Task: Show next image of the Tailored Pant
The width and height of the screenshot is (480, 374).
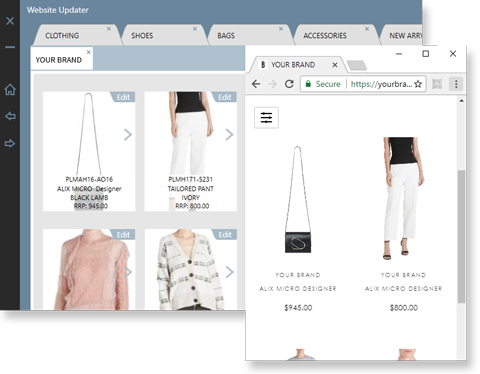Action: coord(229,135)
